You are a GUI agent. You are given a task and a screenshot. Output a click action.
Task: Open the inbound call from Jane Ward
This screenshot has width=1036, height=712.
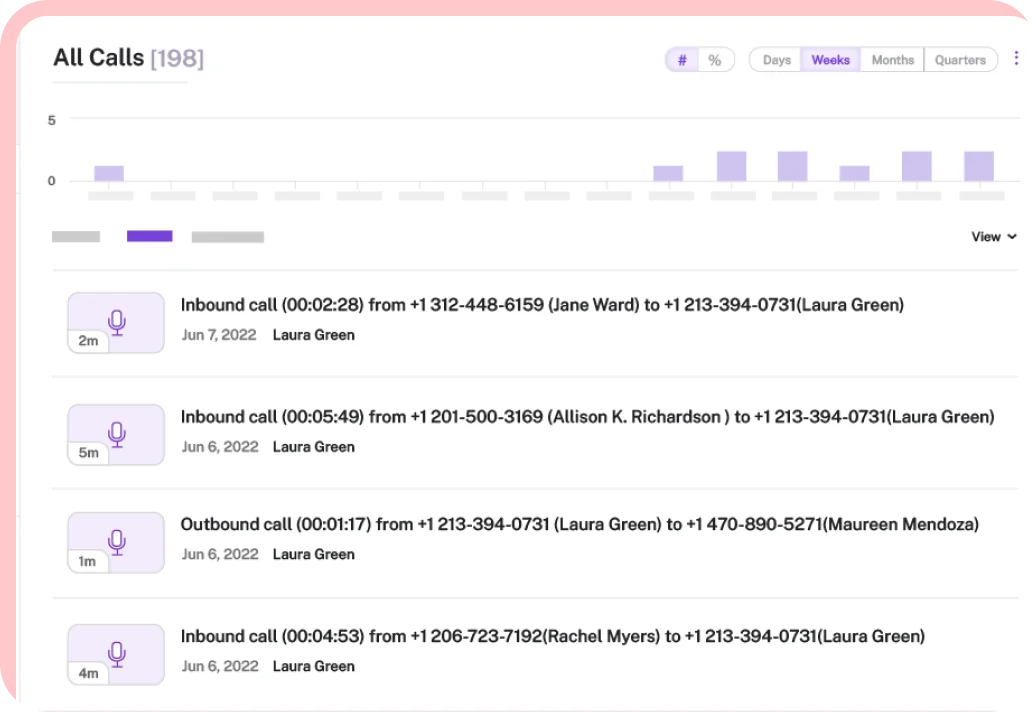point(542,305)
